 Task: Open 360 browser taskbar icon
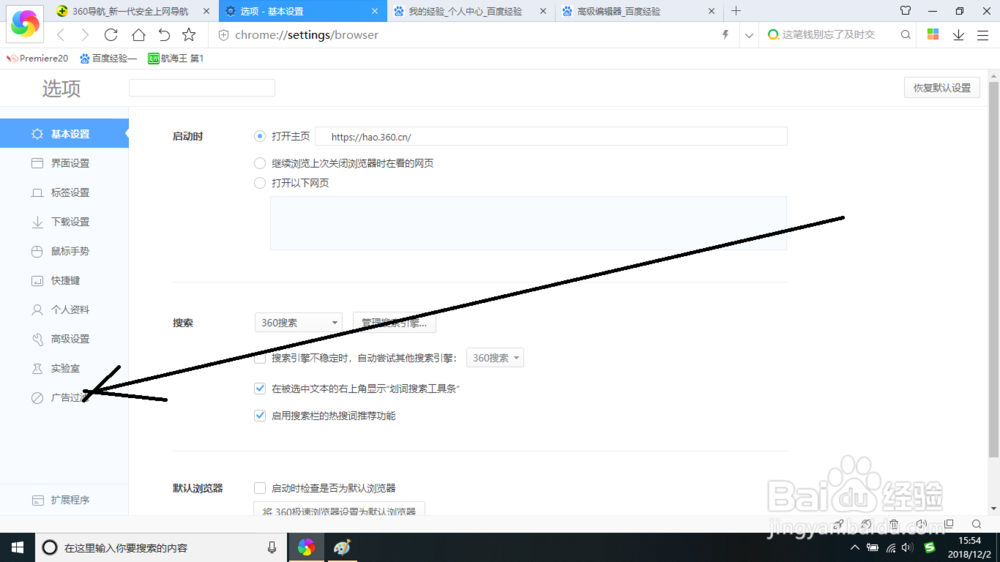pyautogui.click(x=306, y=547)
